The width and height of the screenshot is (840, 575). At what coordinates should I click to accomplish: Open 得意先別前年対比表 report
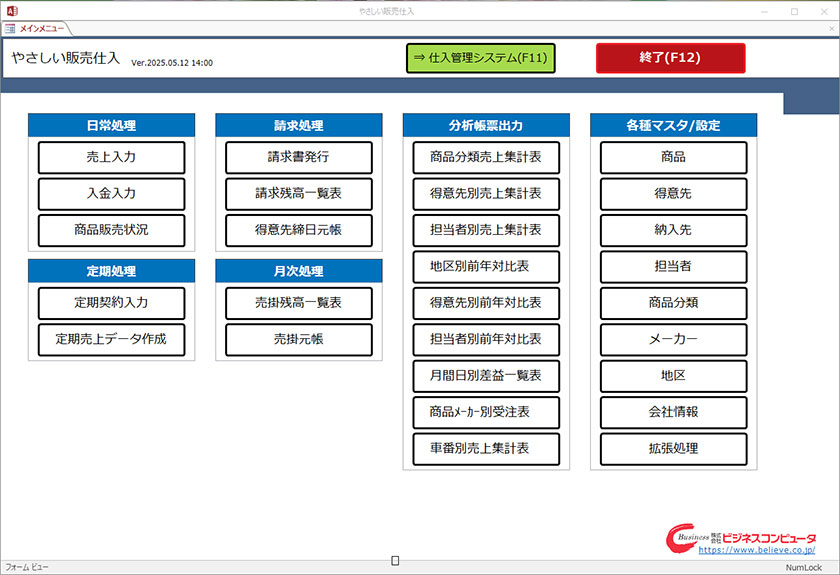click(486, 303)
